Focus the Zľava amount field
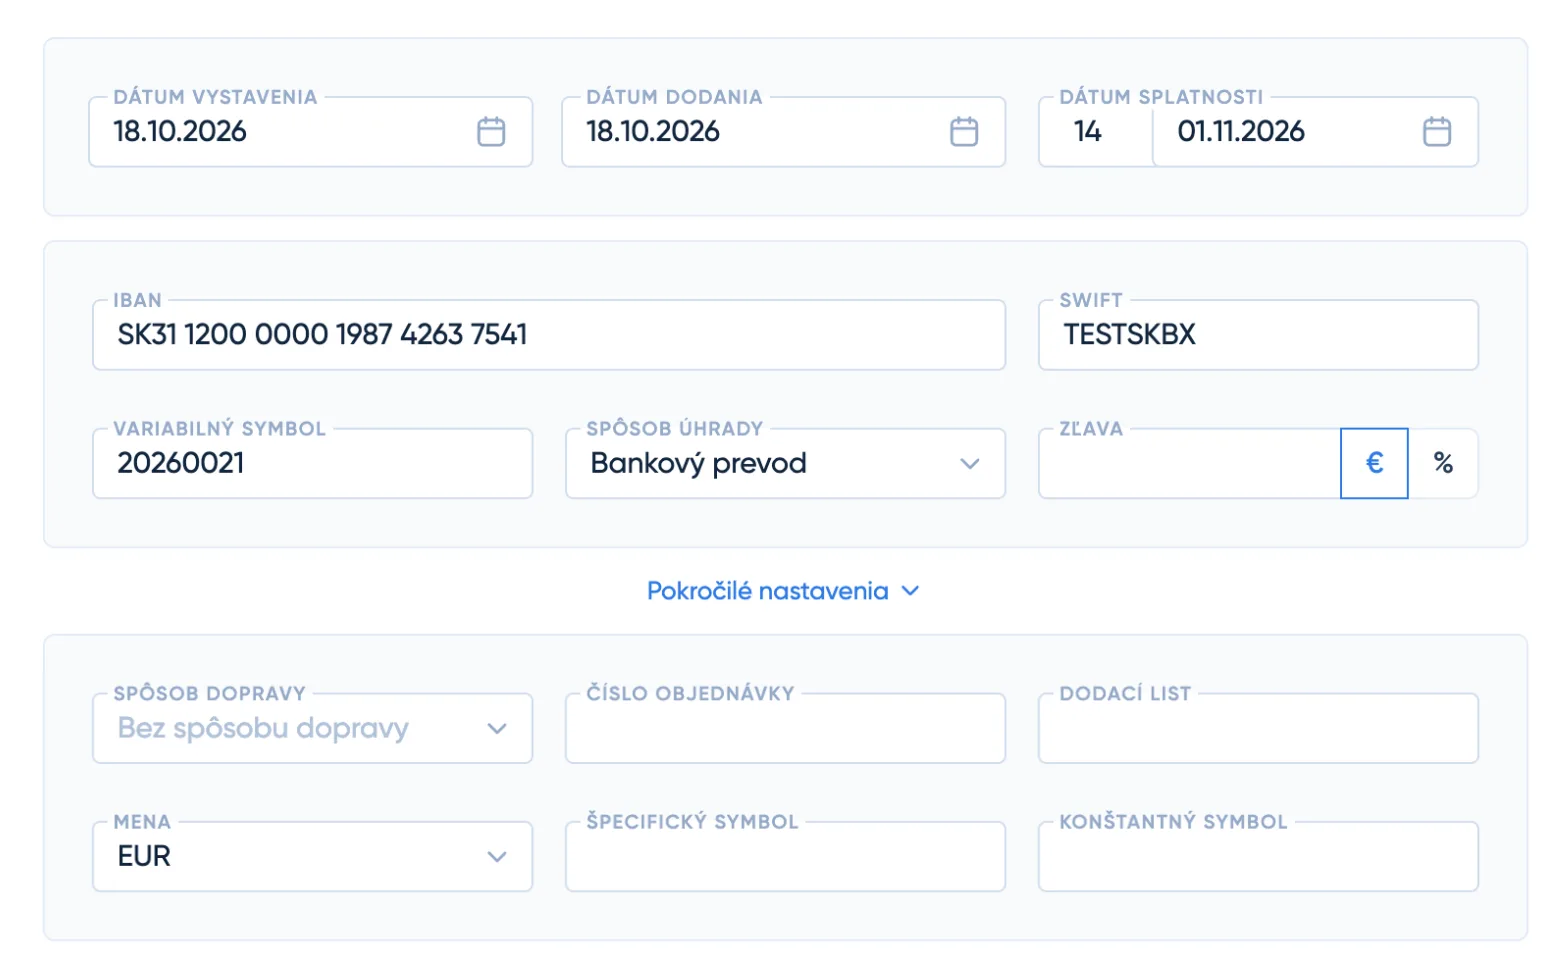1568x974 pixels. [x=1190, y=463]
